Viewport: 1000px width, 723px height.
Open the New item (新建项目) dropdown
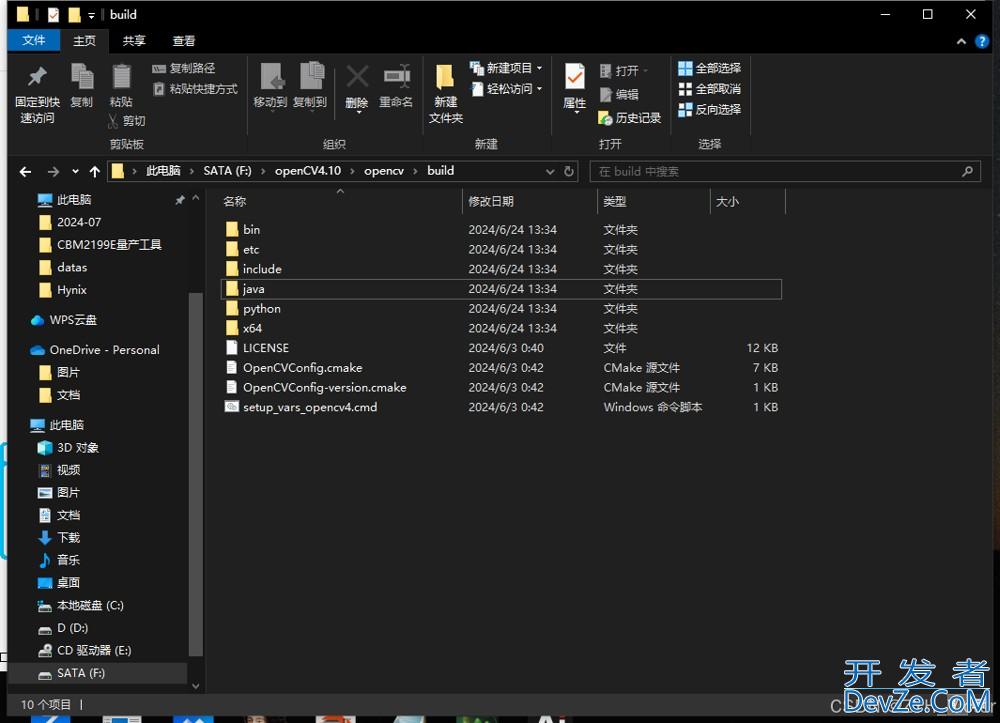[506, 68]
